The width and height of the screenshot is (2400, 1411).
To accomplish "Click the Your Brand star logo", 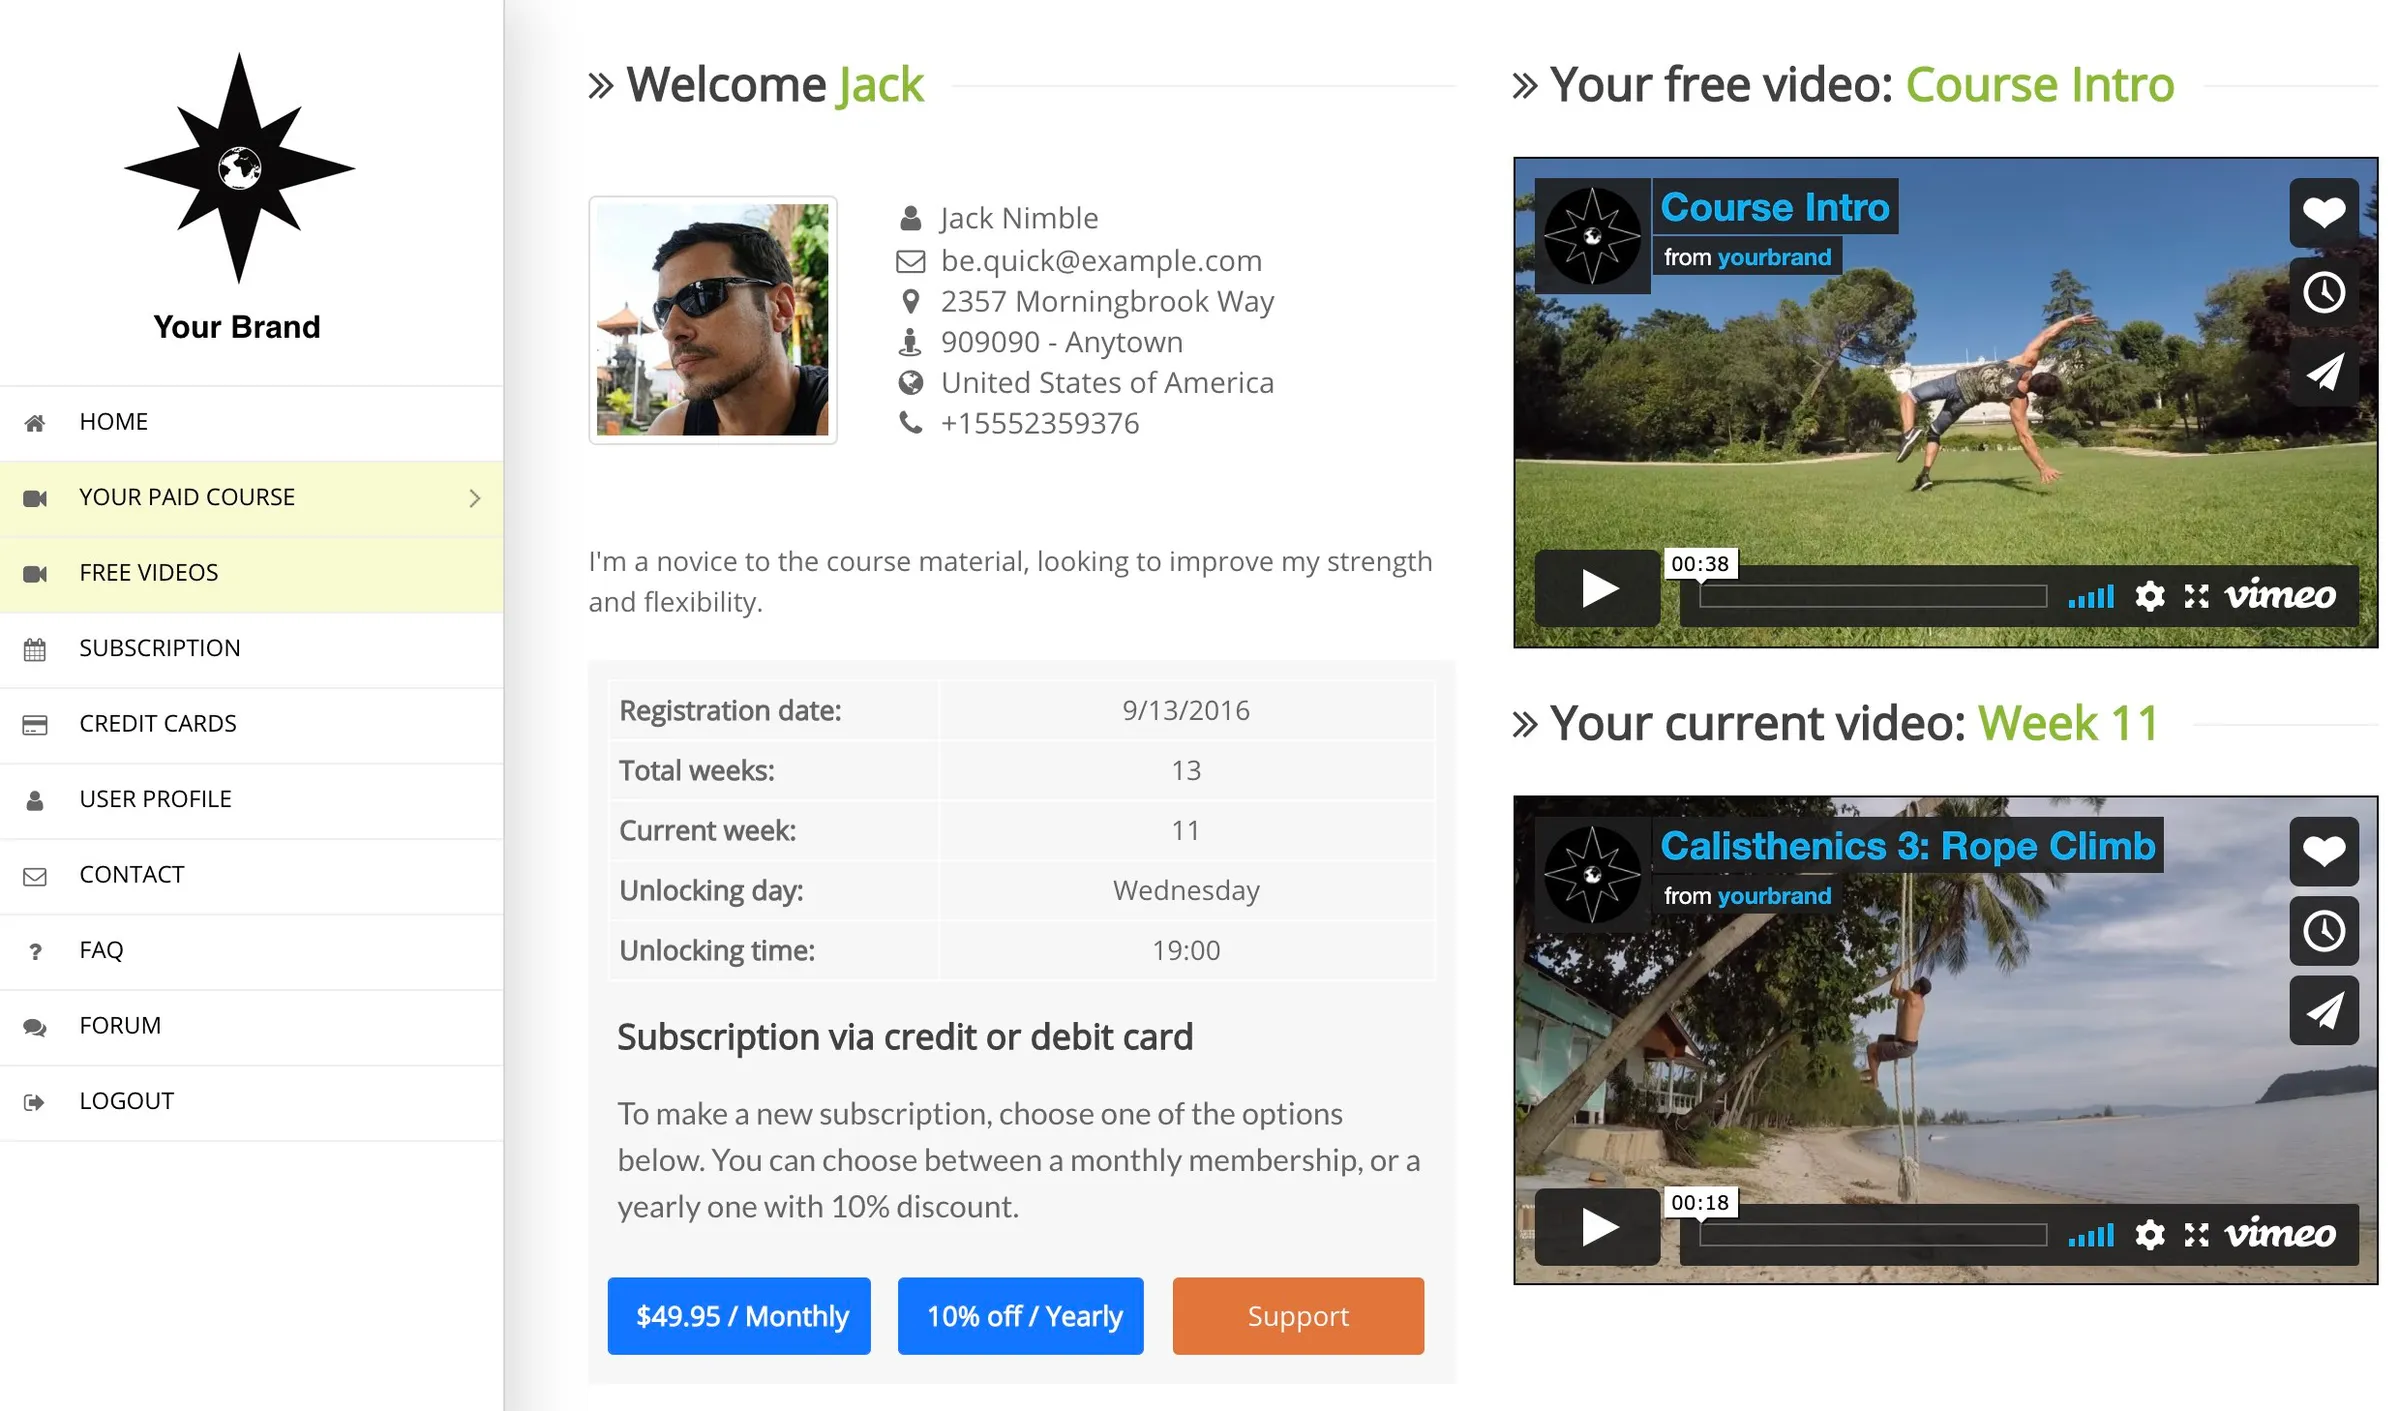I will [x=238, y=168].
